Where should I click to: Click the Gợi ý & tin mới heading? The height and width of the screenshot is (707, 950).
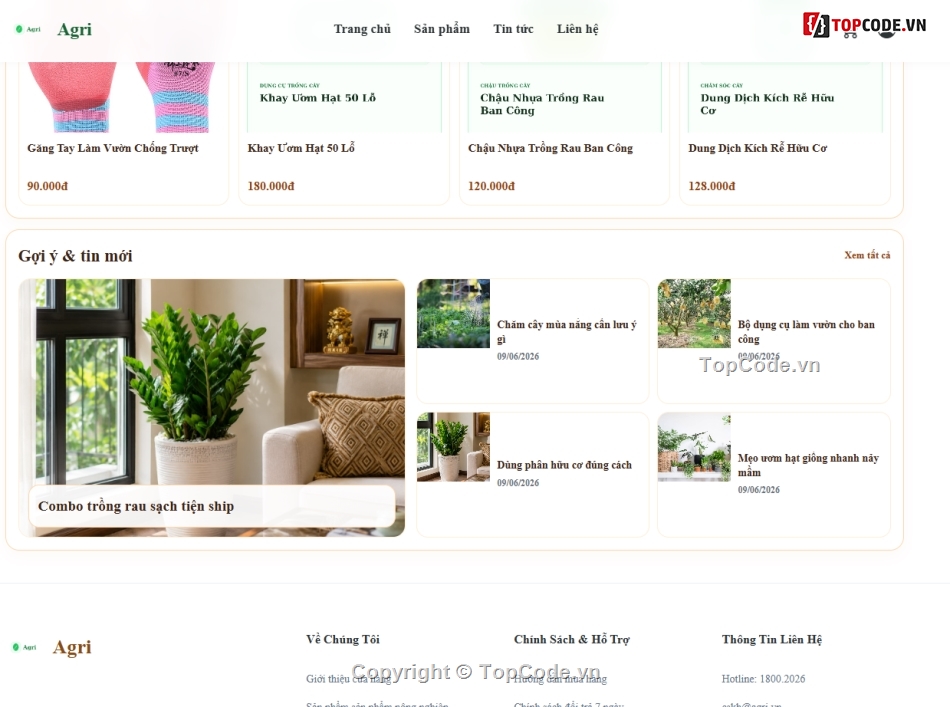[75, 256]
